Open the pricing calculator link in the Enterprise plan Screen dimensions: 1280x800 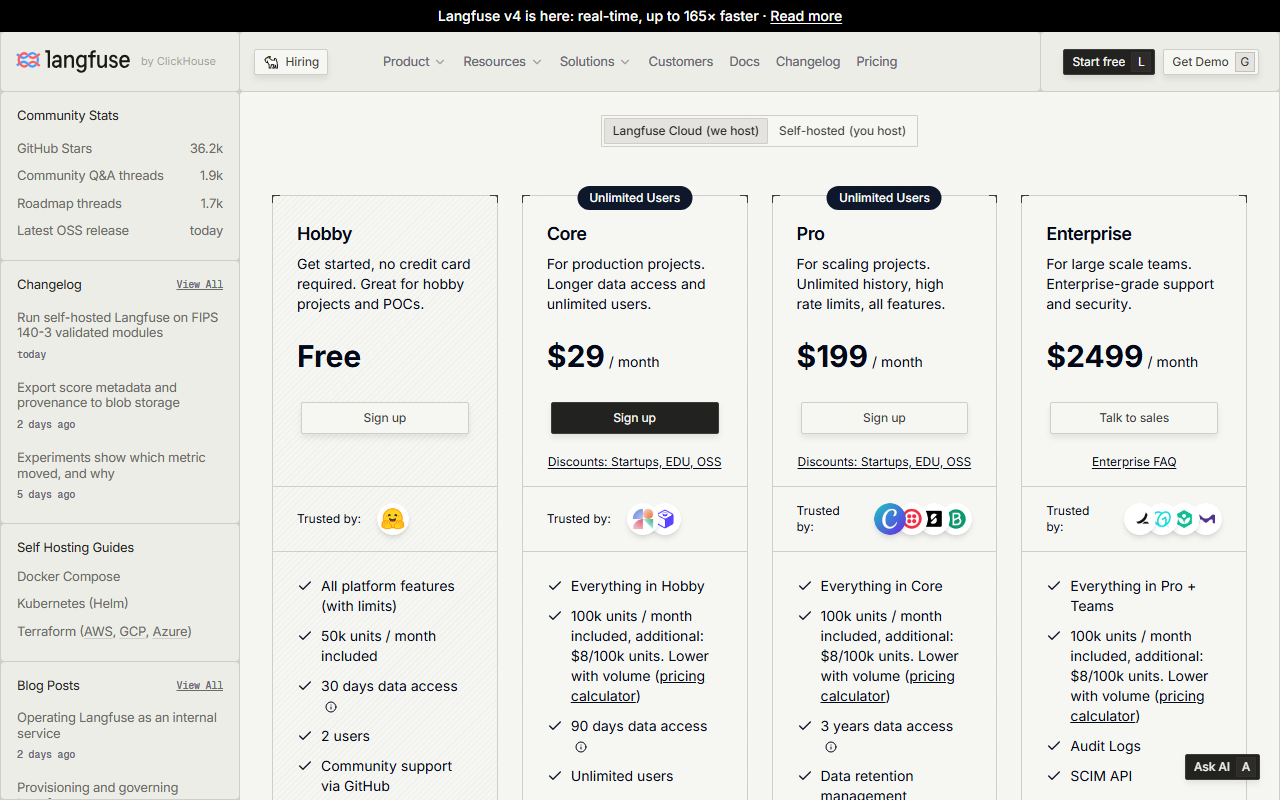[1138, 706]
